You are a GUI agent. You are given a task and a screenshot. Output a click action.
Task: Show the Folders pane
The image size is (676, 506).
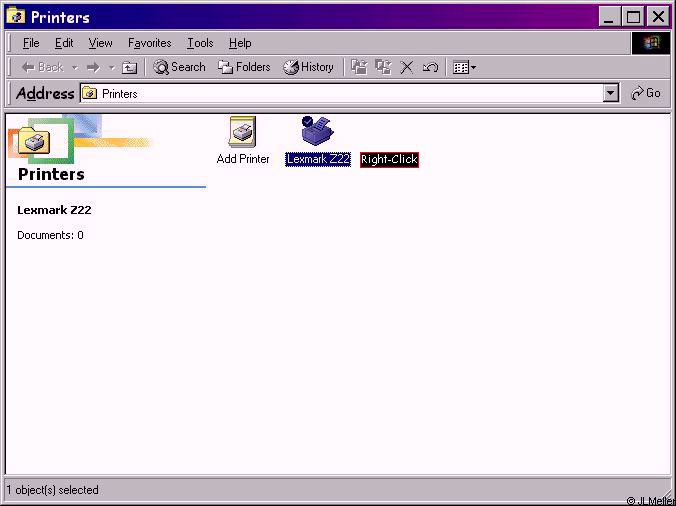244,67
